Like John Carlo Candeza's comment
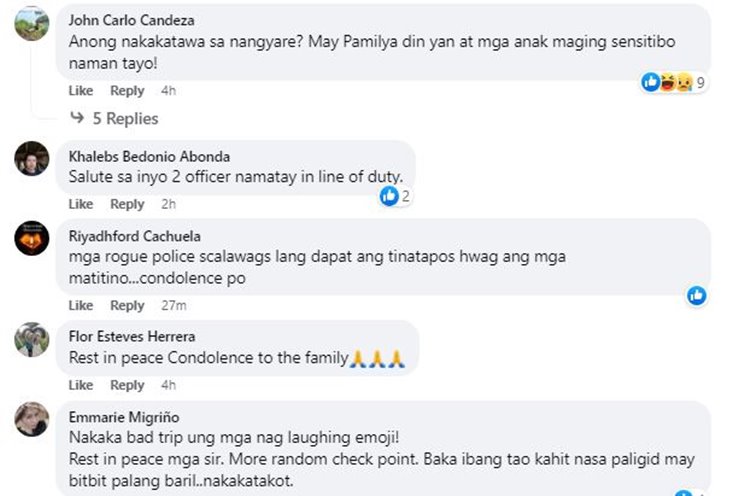The image size is (750, 496). click(x=81, y=91)
